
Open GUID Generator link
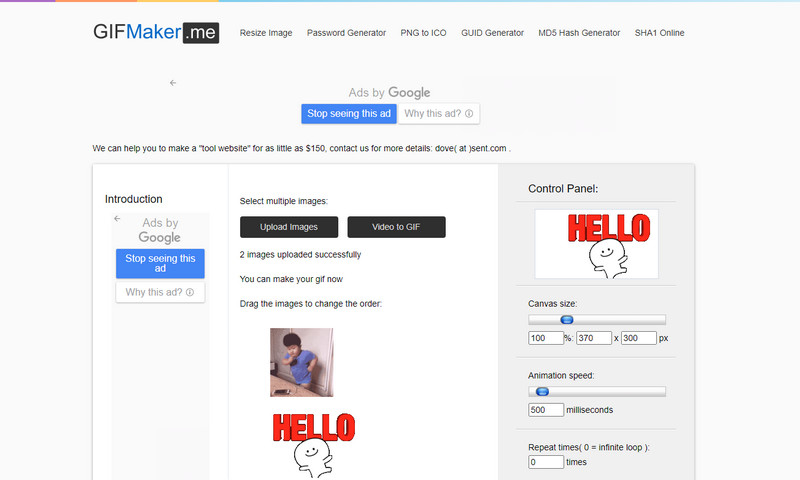492,33
